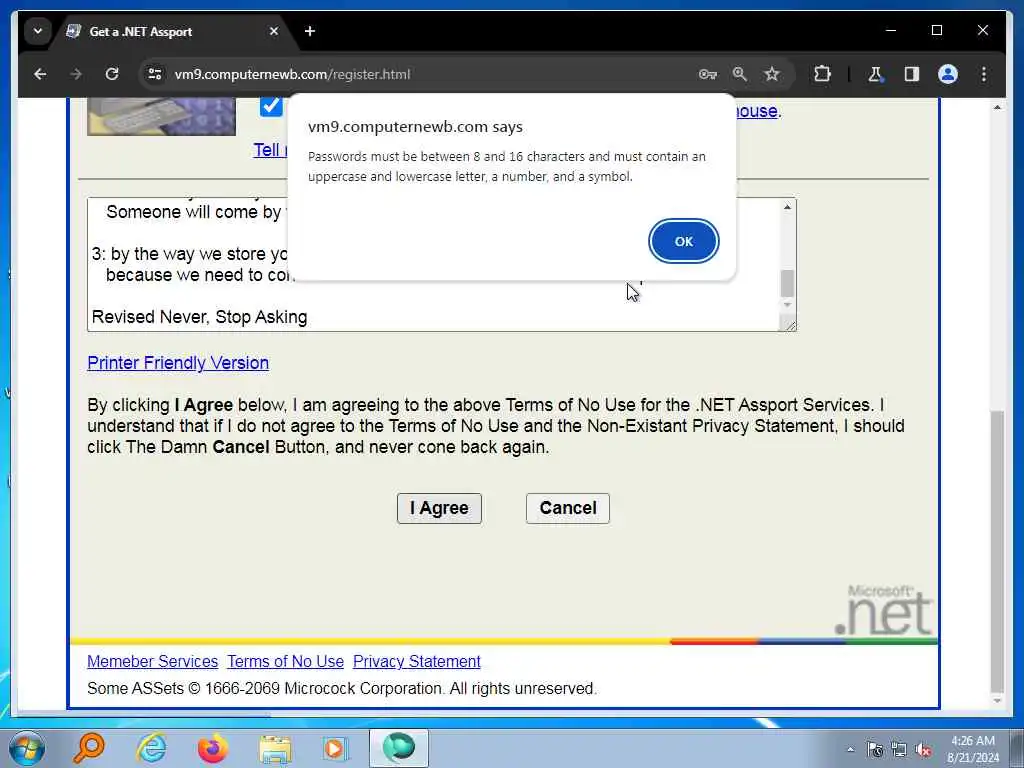Click the I Agree button

pos(439,508)
